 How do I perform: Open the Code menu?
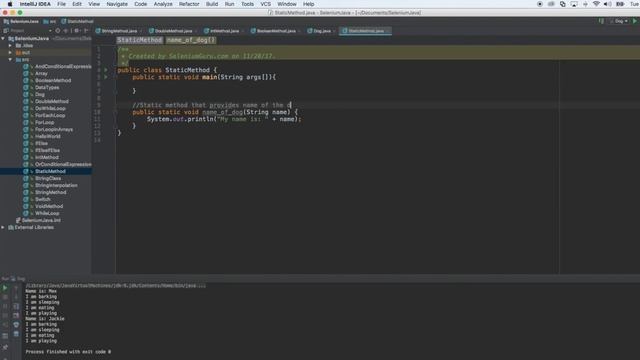point(140,4)
